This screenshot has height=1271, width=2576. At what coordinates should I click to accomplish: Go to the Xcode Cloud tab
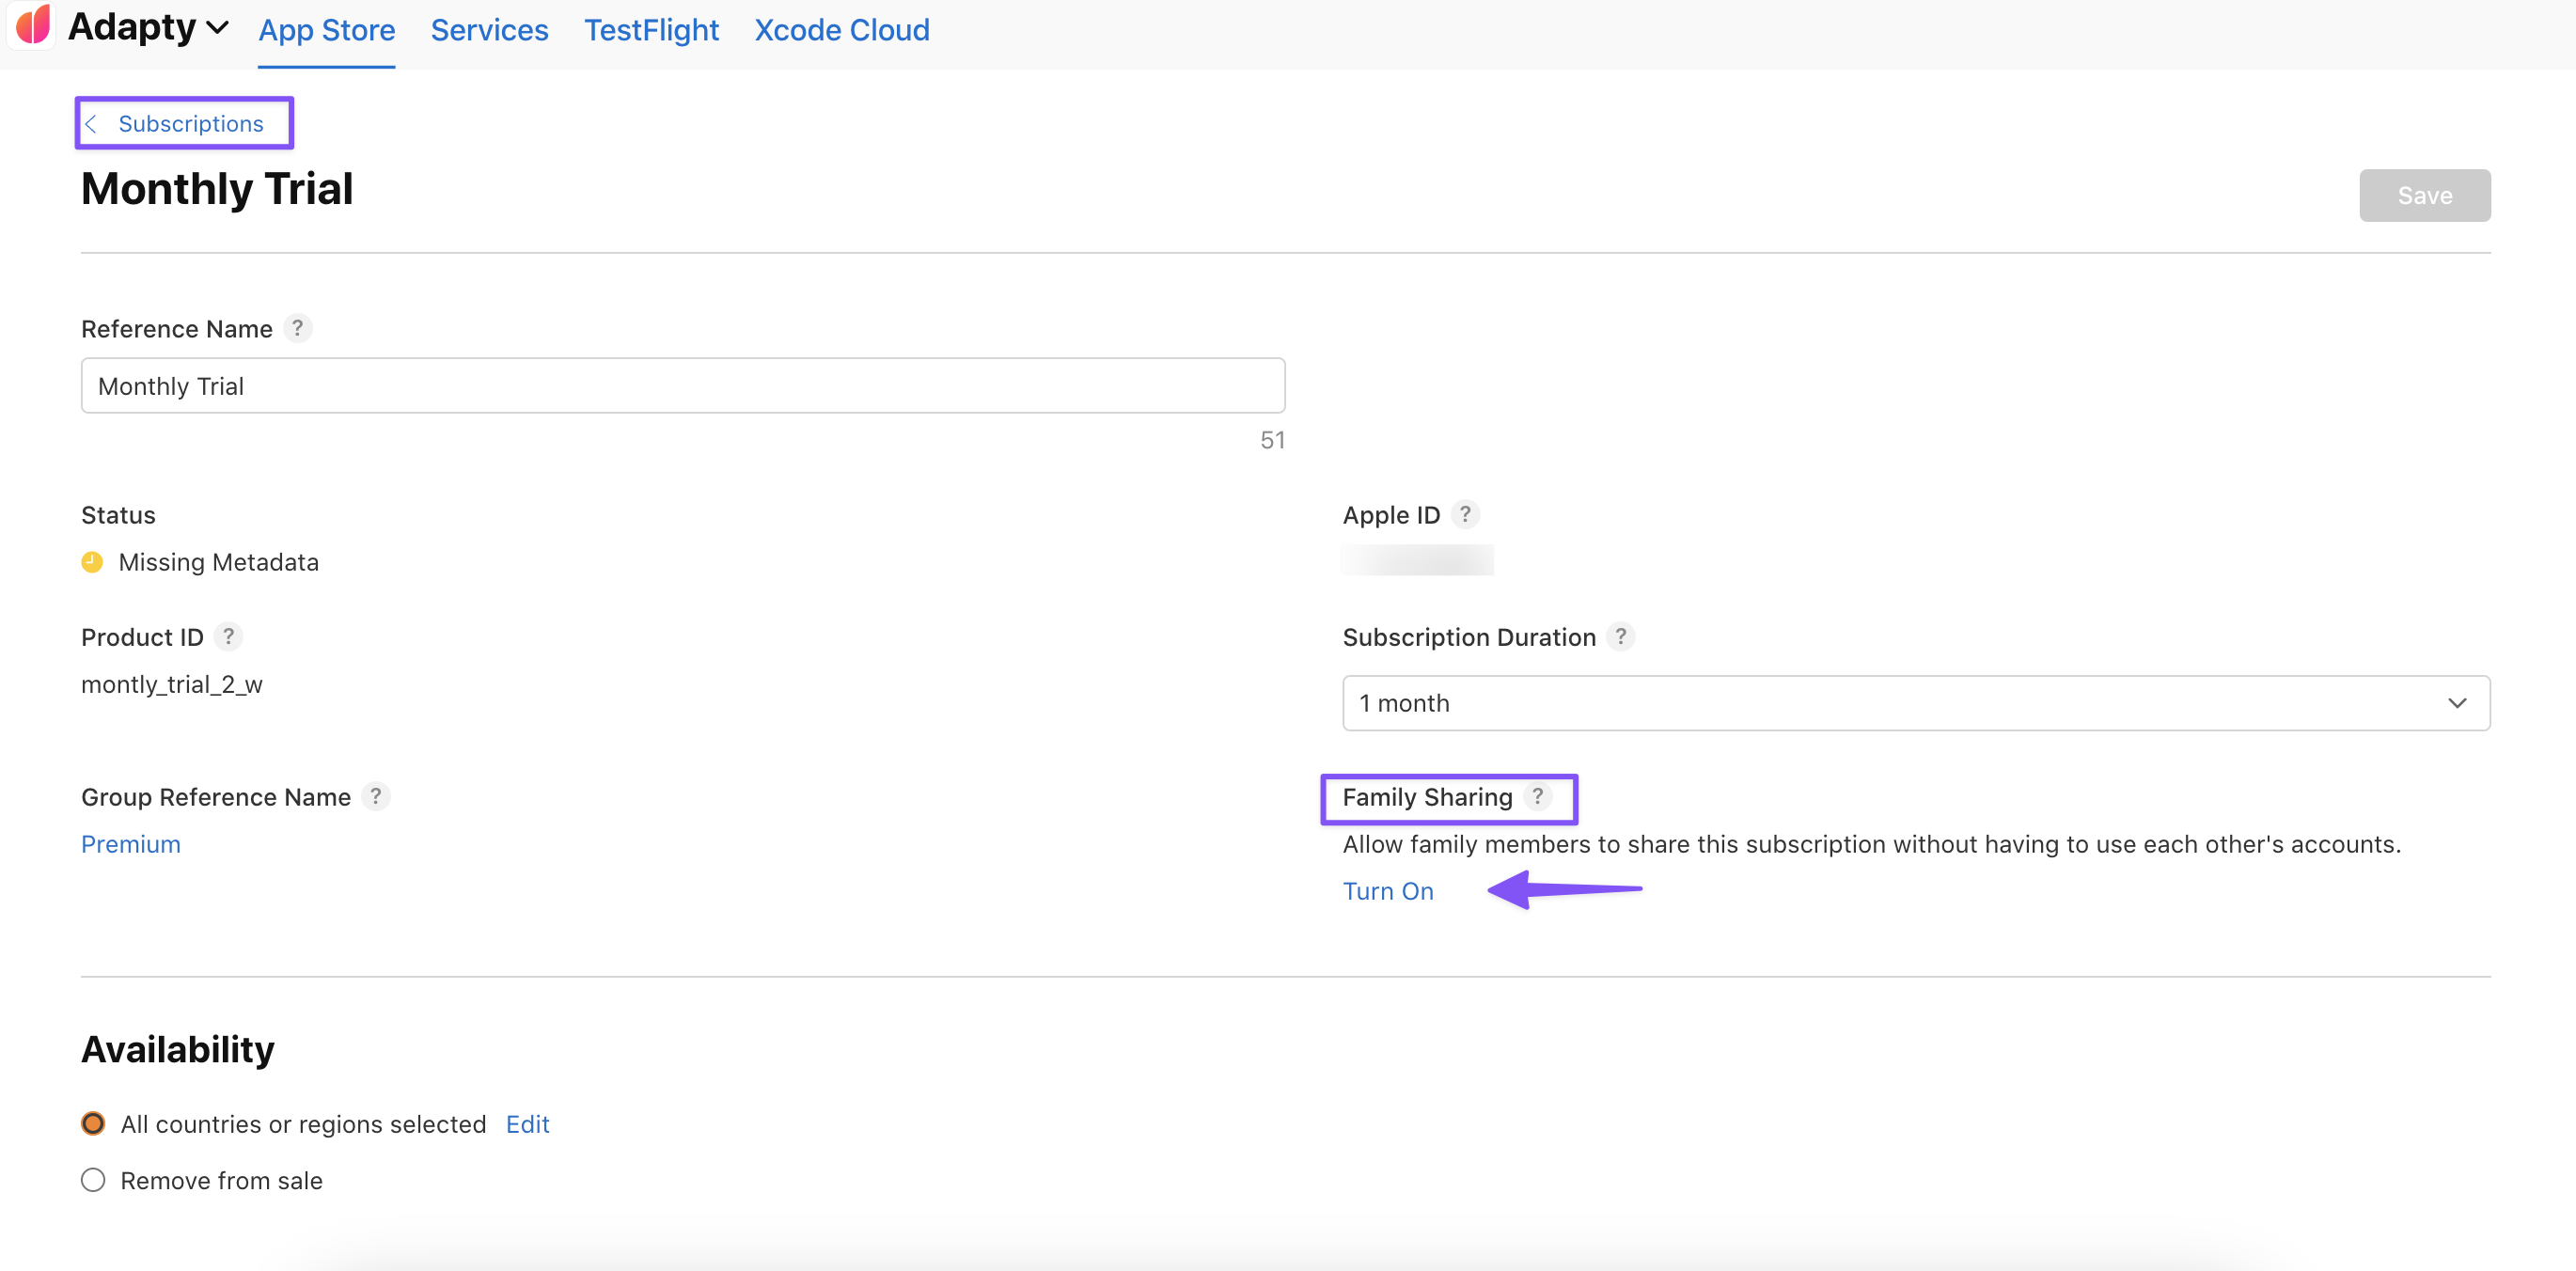tap(841, 30)
